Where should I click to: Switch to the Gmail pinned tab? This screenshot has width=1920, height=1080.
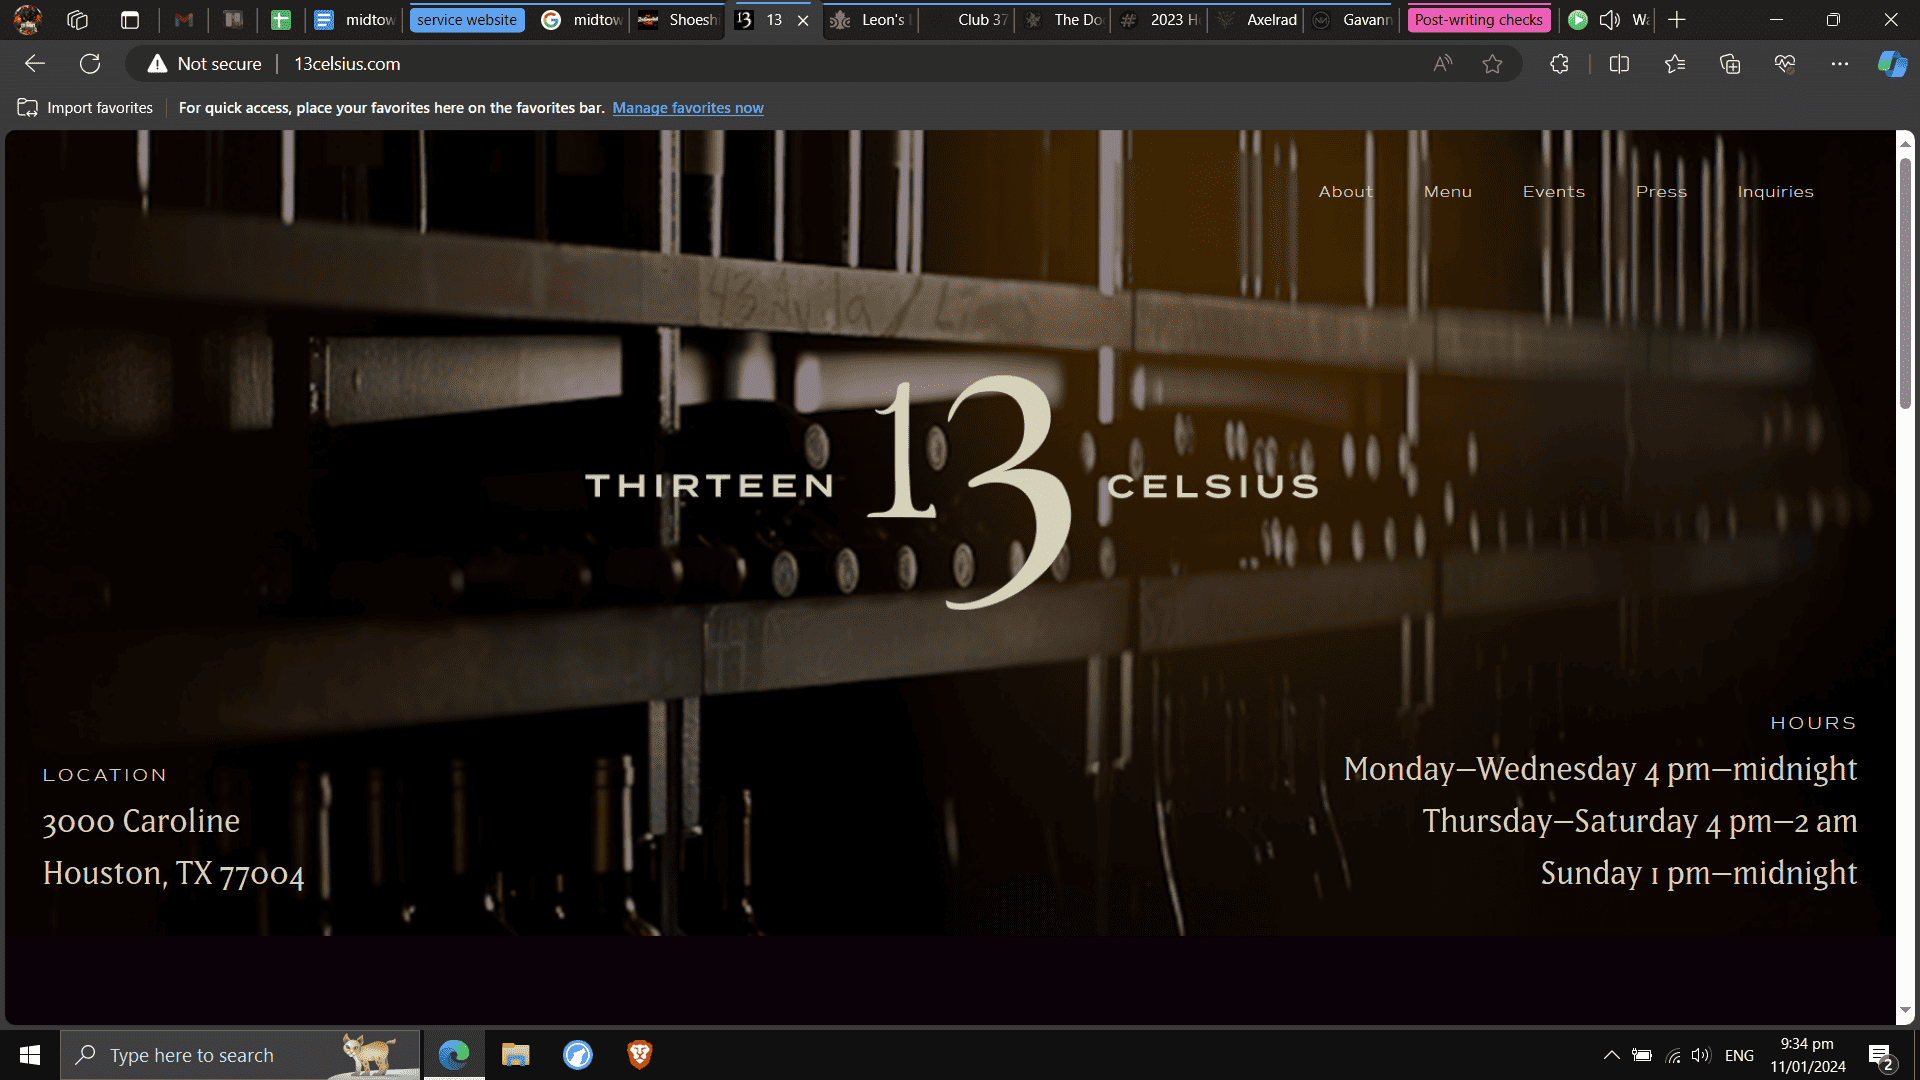(x=183, y=19)
